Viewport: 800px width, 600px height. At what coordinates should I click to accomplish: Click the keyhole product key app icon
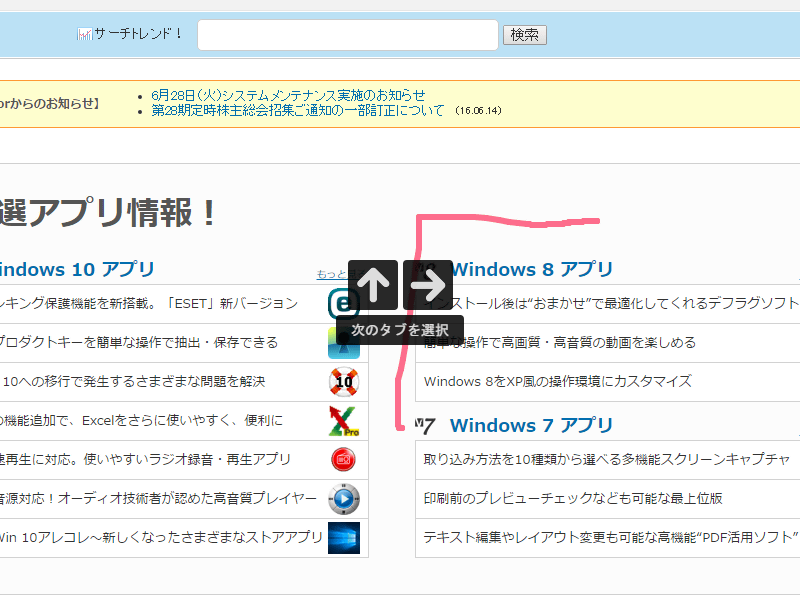(344, 343)
